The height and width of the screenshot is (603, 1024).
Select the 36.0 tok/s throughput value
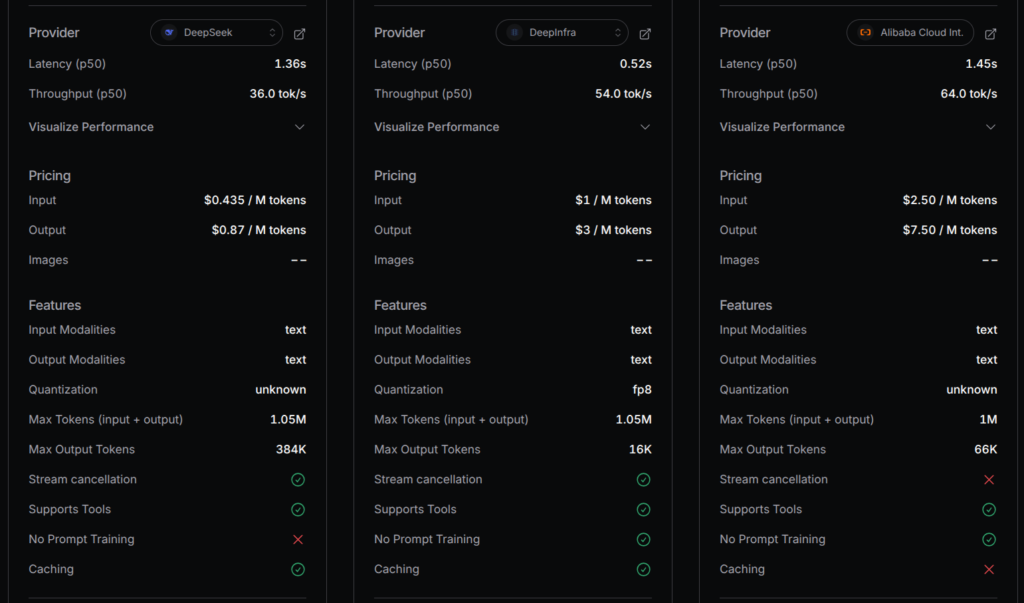pyautogui.click(x=278, y=94)
